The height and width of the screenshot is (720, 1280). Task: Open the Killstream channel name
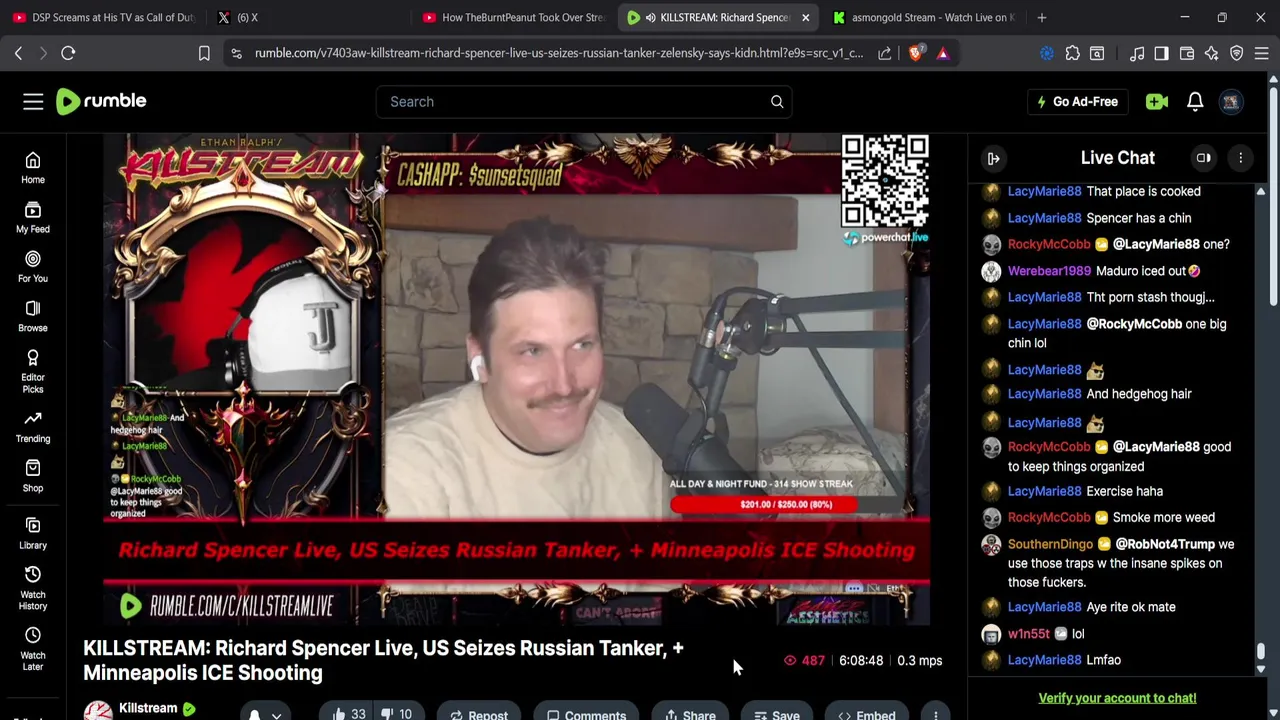point(148,708)
